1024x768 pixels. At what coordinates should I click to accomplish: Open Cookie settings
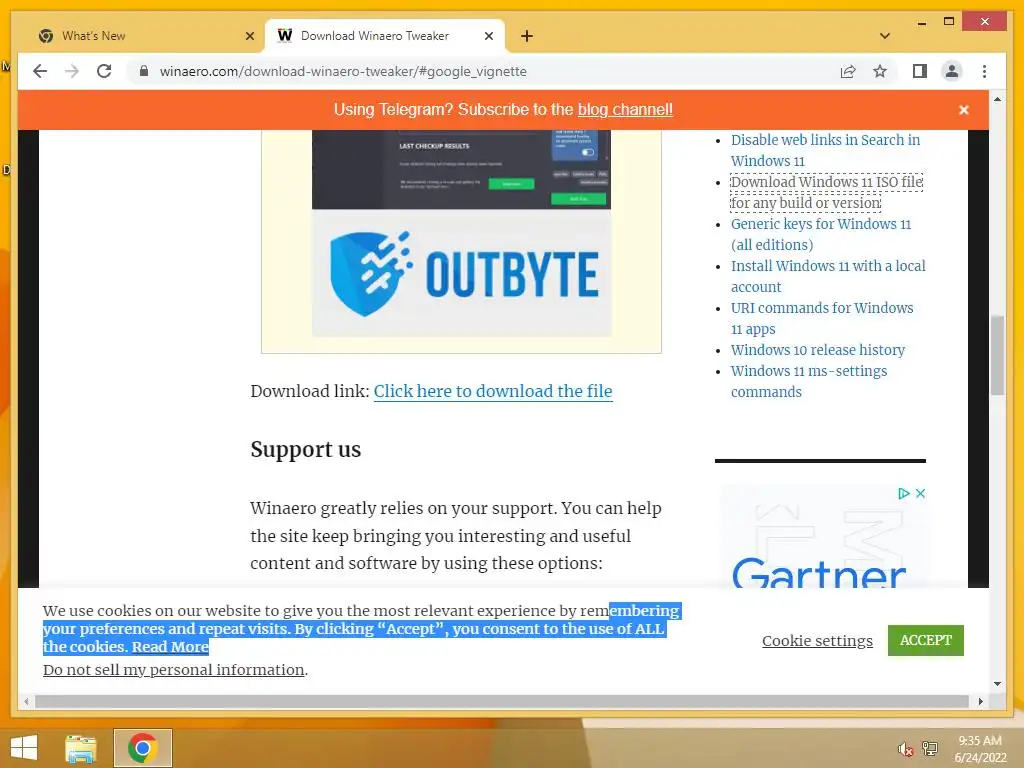817,641
